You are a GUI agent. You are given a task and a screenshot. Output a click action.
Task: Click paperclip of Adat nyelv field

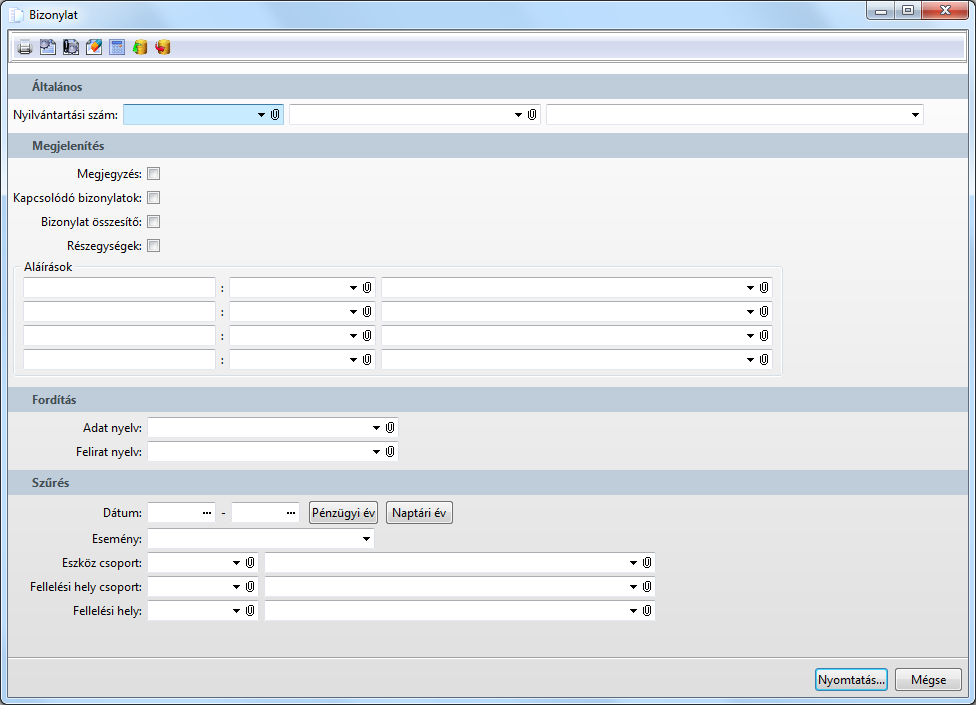click(x=390, y=427)
